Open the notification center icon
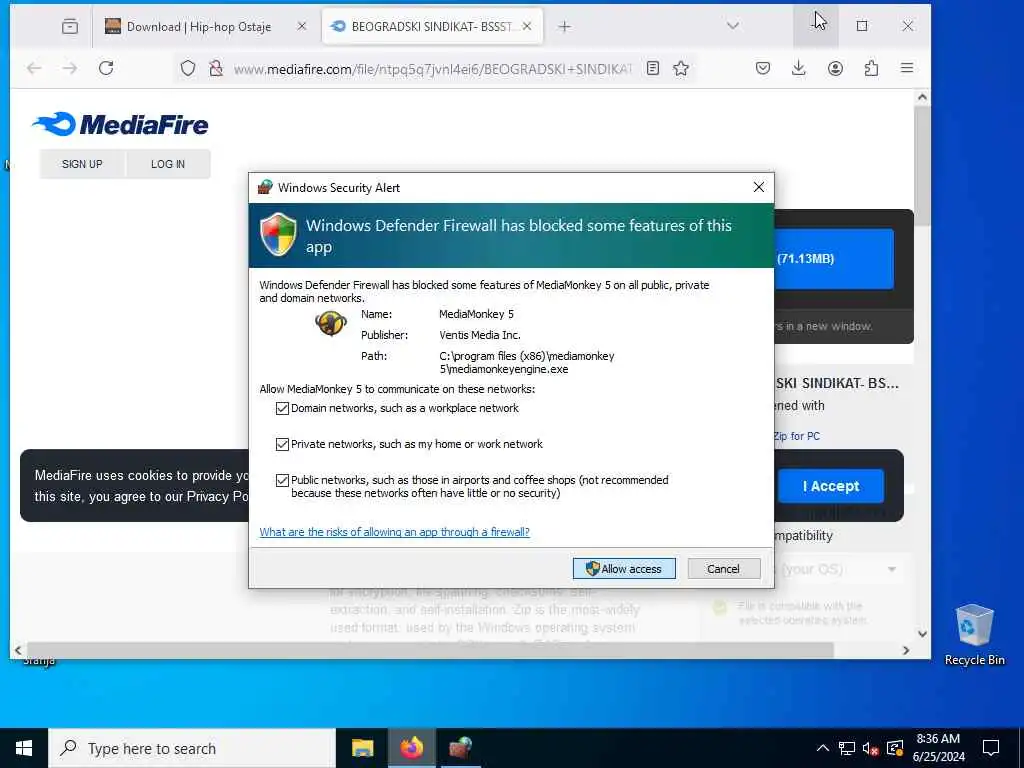Screen dimensions: 1024x768 click(991, 748)
